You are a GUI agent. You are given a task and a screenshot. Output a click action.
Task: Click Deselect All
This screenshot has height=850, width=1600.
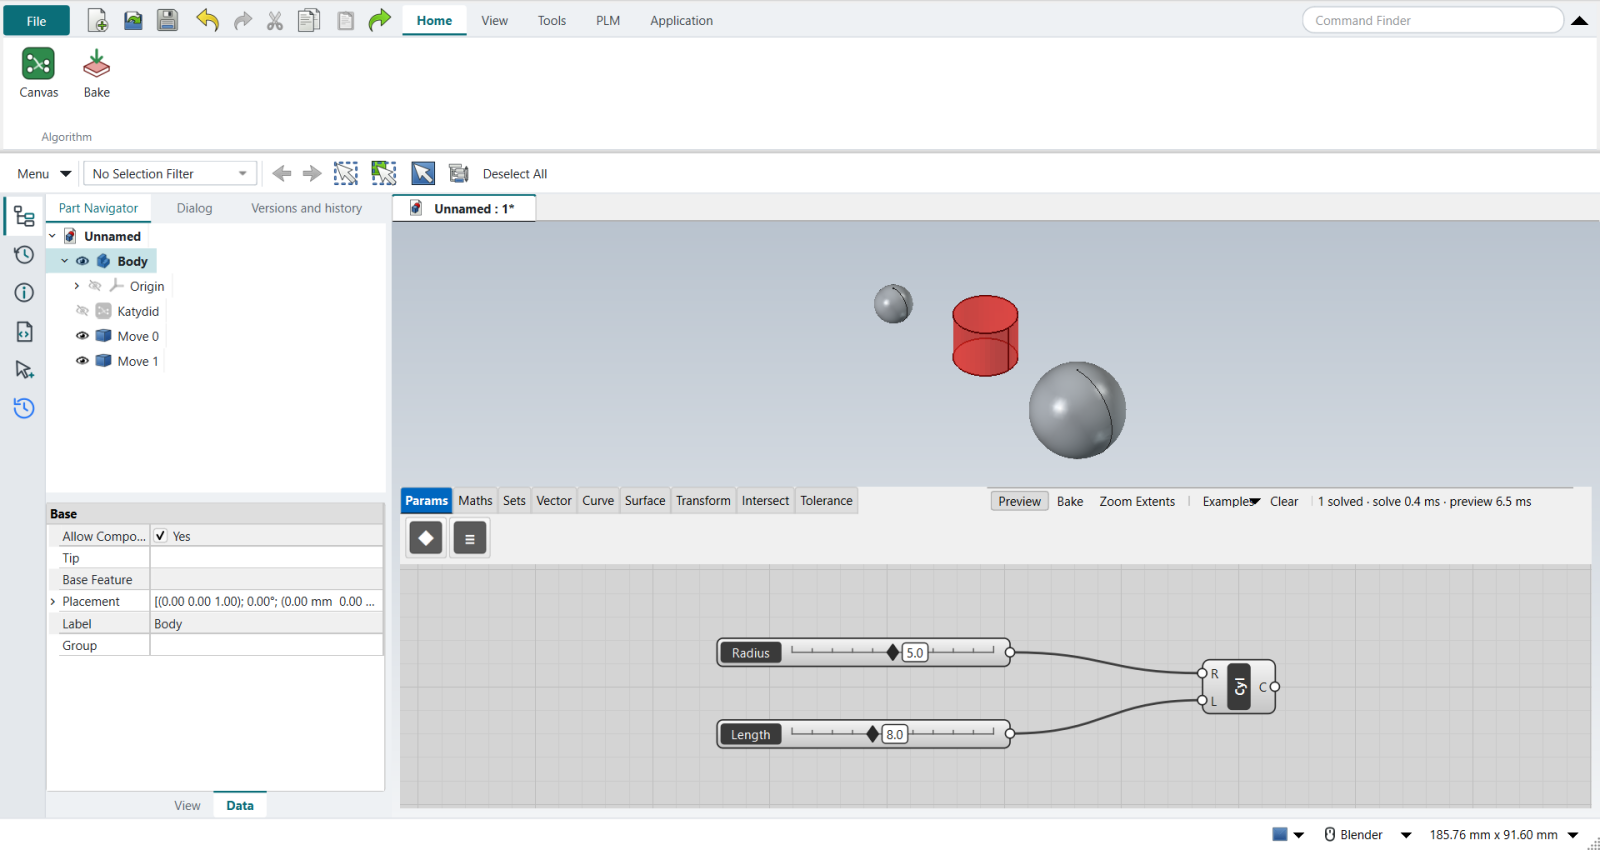[515, 174]
